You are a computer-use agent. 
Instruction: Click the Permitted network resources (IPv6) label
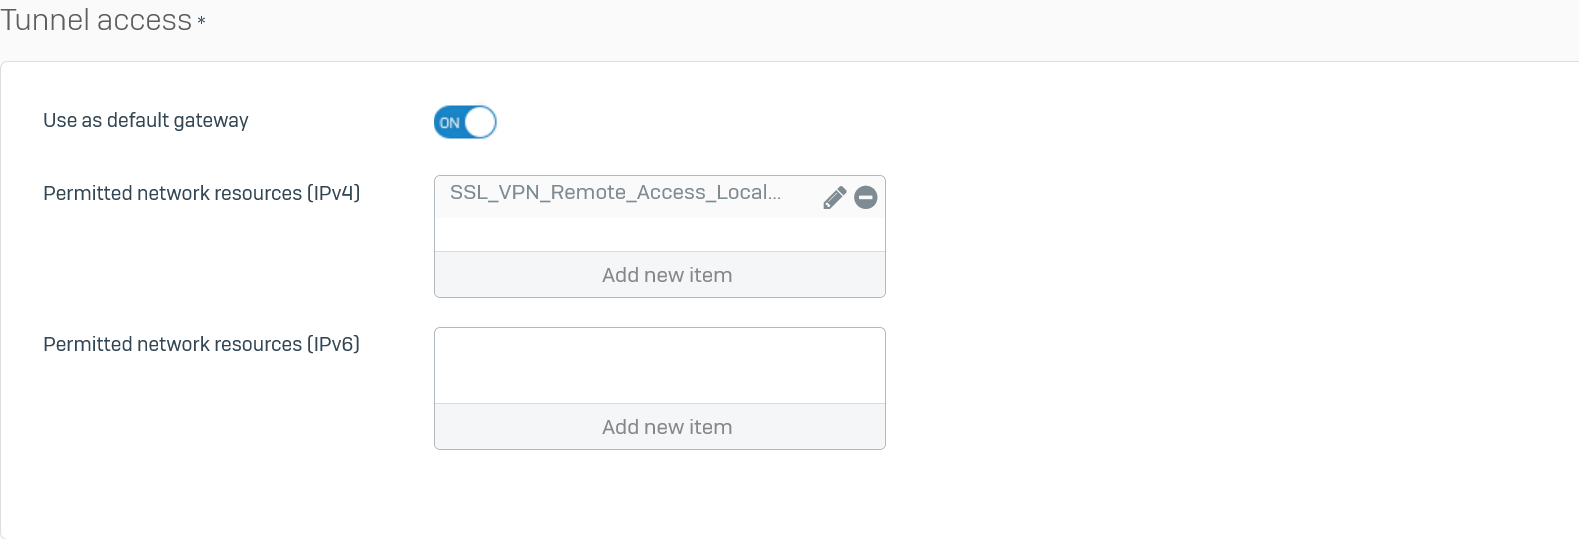coord(202,344)
